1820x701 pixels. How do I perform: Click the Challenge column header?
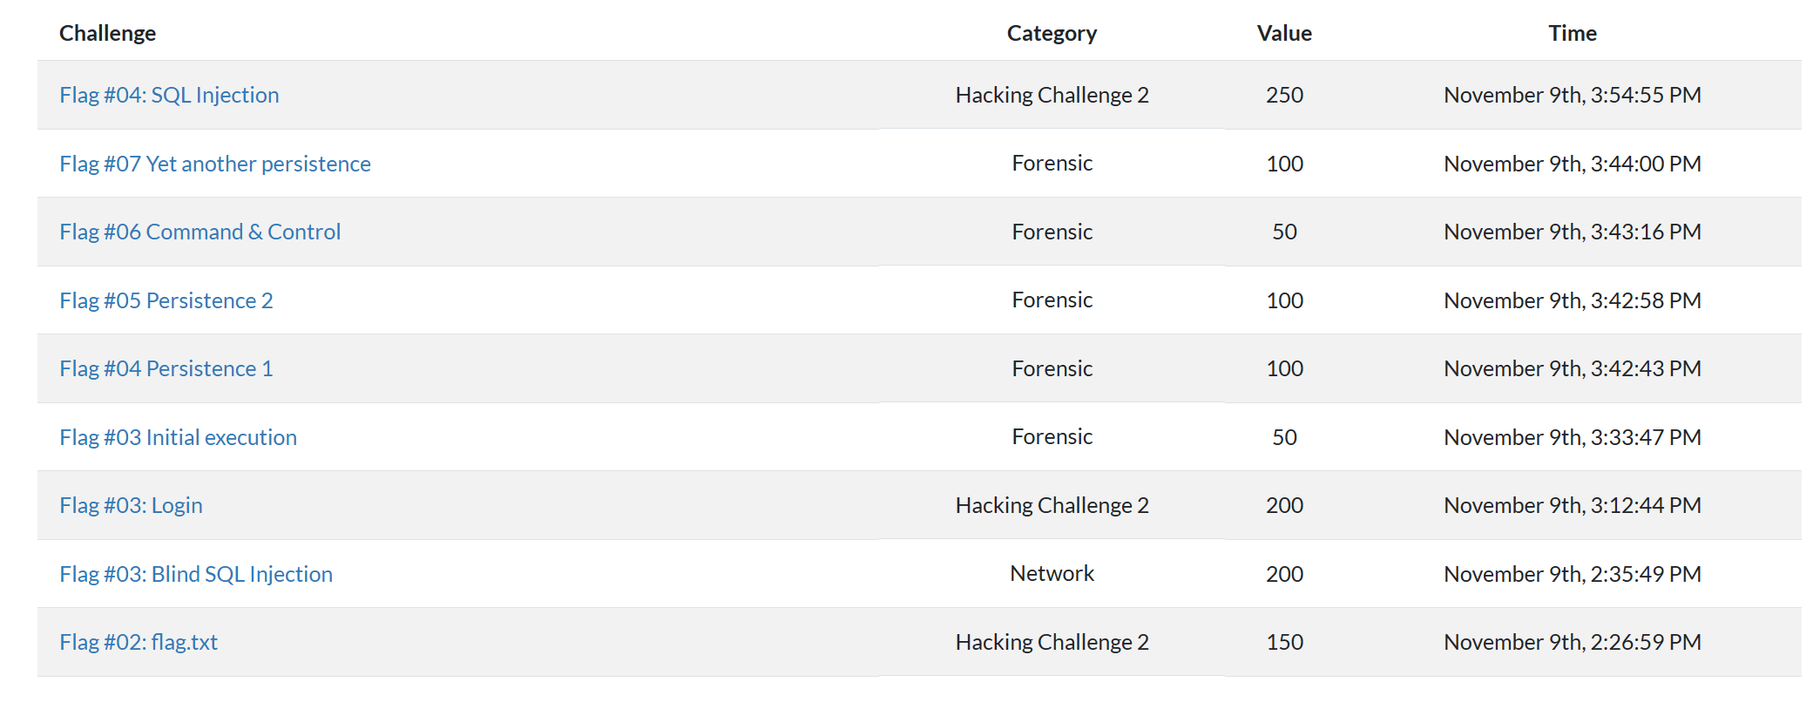click(x=108, y=33)
